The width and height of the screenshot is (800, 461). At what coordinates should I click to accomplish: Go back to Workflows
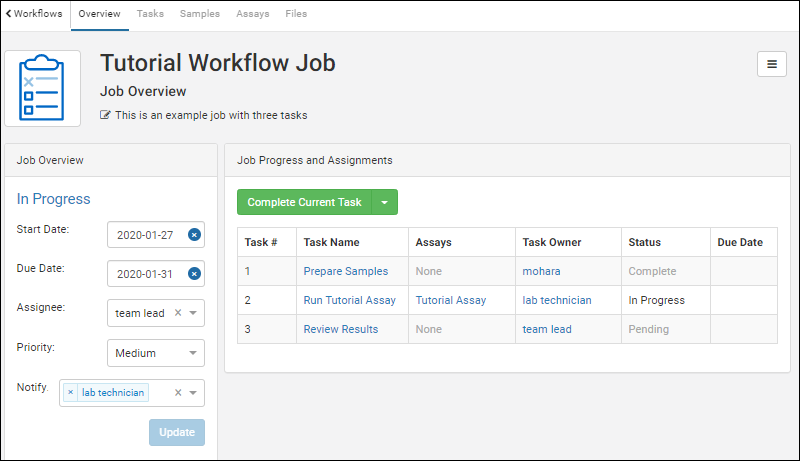point(33,14)
